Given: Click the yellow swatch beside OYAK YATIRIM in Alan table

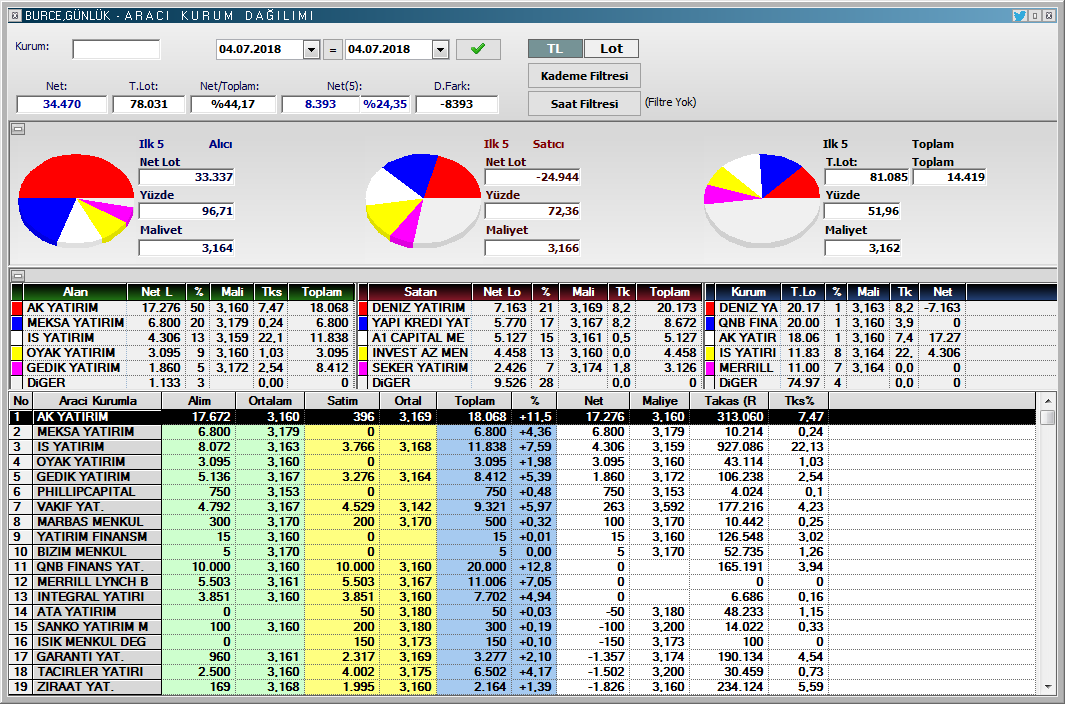Looking at the screenshot, I should 18,353.
